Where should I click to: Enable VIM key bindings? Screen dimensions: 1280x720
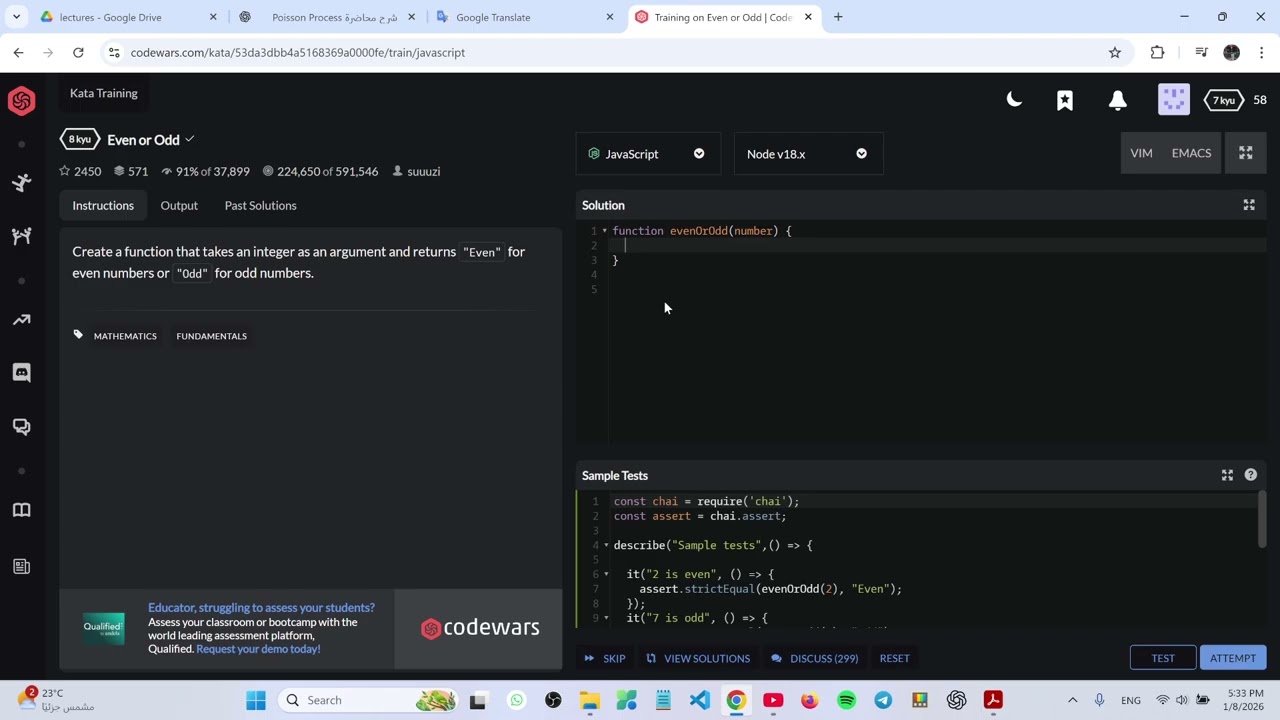point(1141,153)
